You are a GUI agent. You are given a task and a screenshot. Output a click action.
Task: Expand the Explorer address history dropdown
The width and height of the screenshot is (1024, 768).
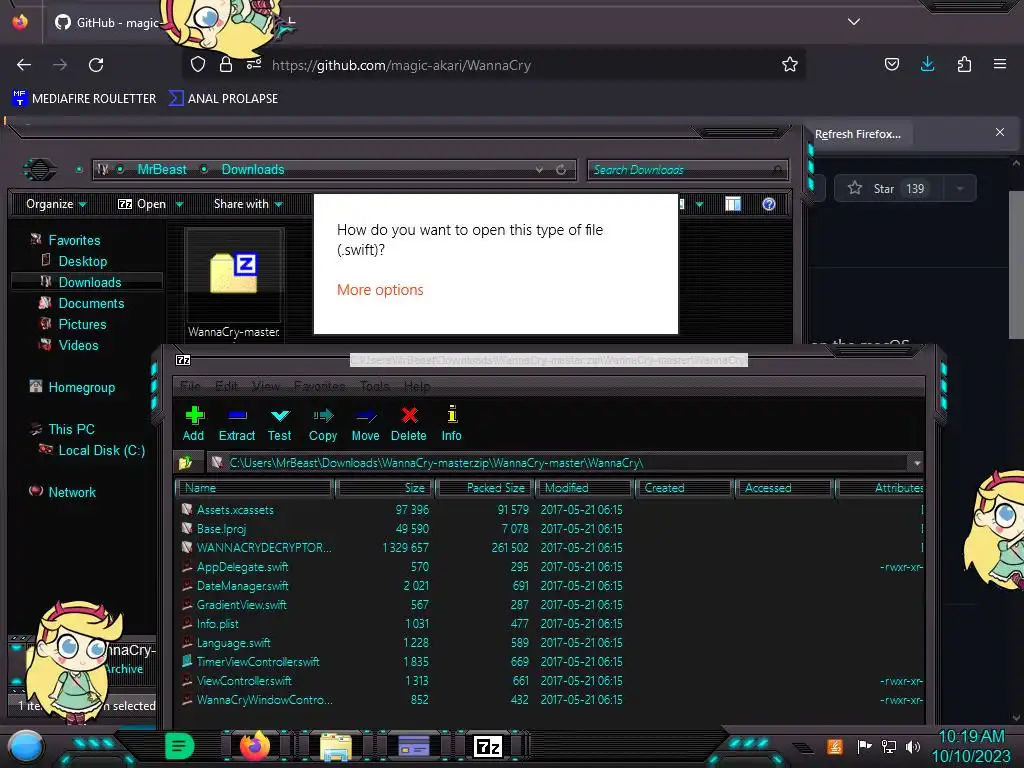(539, 170)
